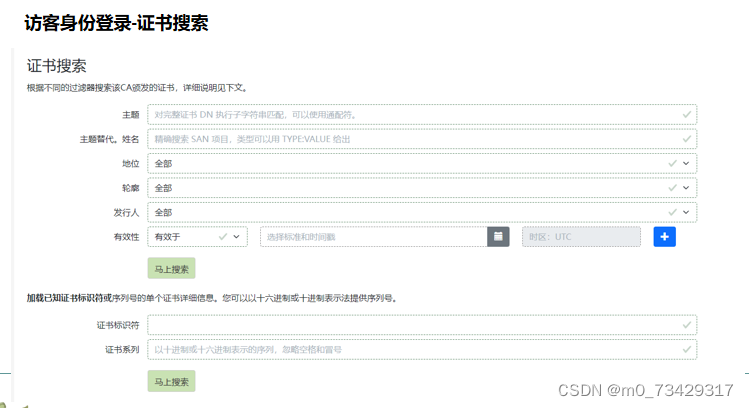The width and height of the screenshot is (749, 408).
Task: Add another validity filter with plus button
Action: coord(664,236)
